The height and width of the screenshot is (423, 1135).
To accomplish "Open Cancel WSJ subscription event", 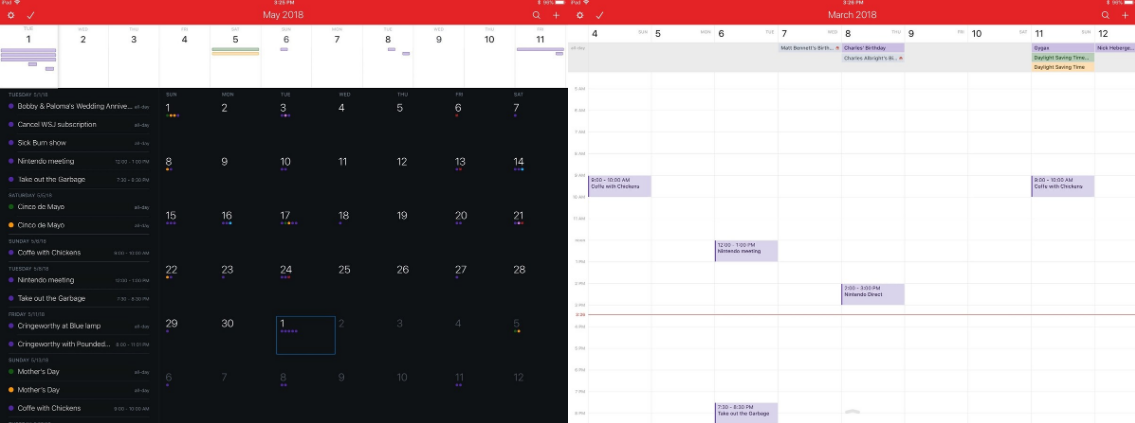I will pos(78,125).
